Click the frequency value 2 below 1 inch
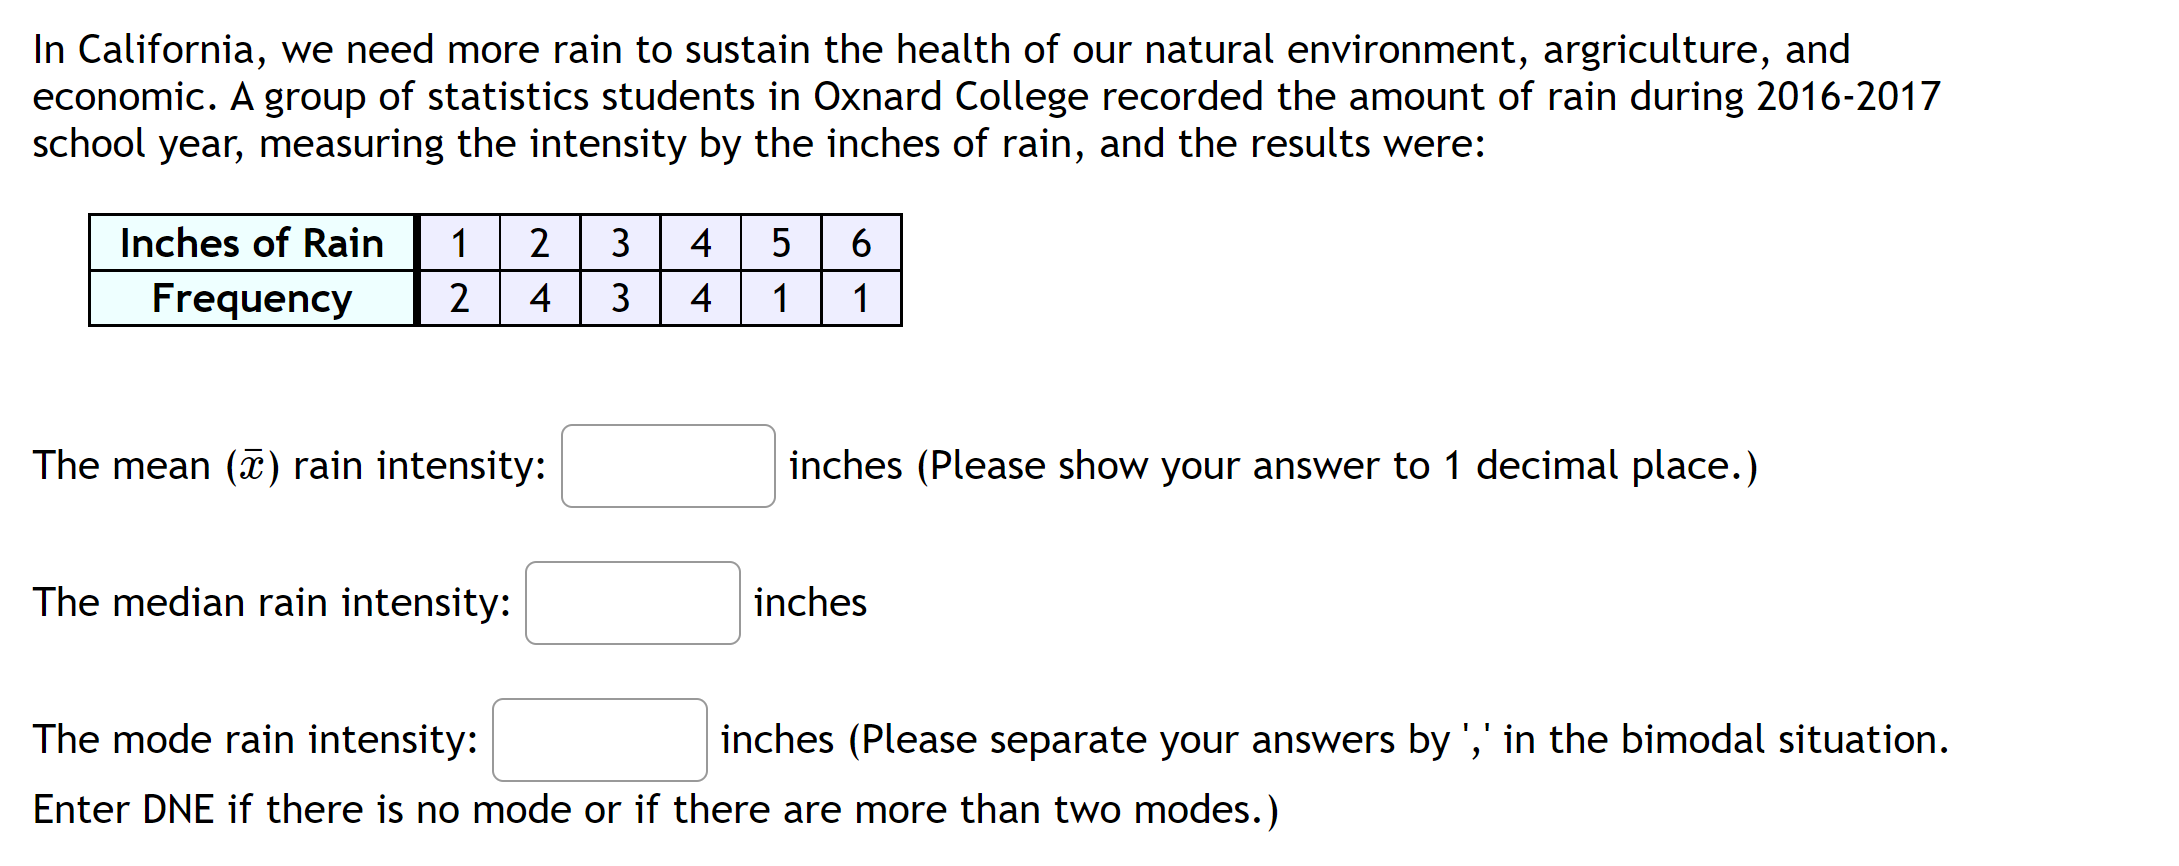The image size is (2179, 866). (x=460, y=297)
